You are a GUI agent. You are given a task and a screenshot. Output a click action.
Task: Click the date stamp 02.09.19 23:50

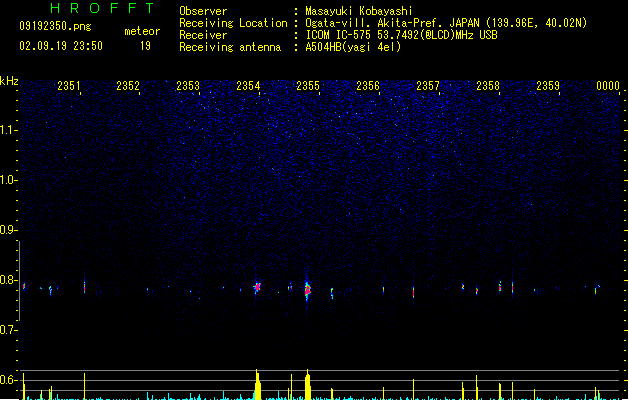[x=61, y=46]
